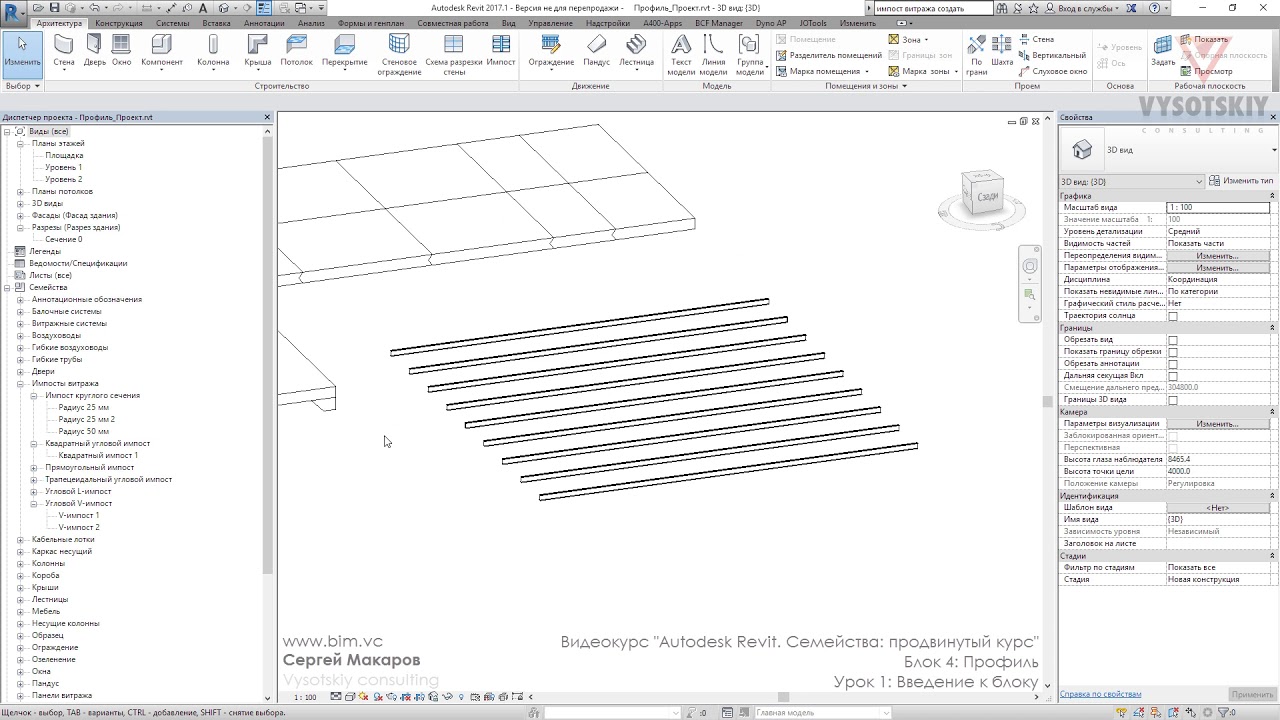This screenshot has height=720, width=1280.
Task: Click the Текст модели tool
Action: click(x=681, y=55)
